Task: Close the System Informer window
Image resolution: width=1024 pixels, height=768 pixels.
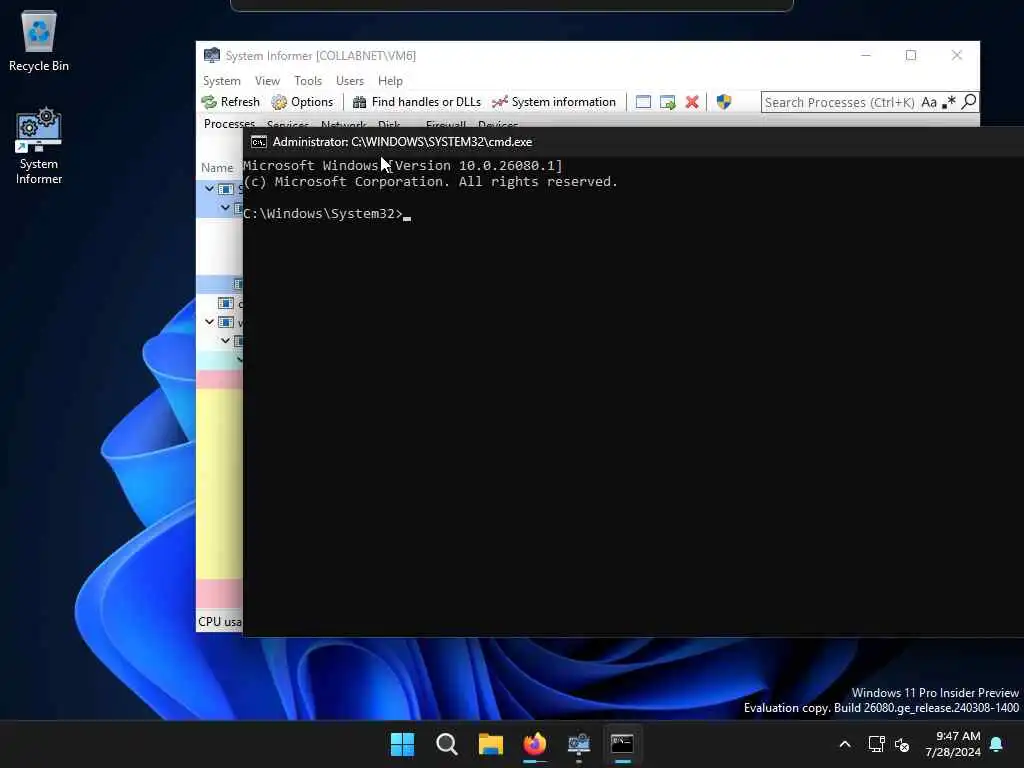Action: 957,56
